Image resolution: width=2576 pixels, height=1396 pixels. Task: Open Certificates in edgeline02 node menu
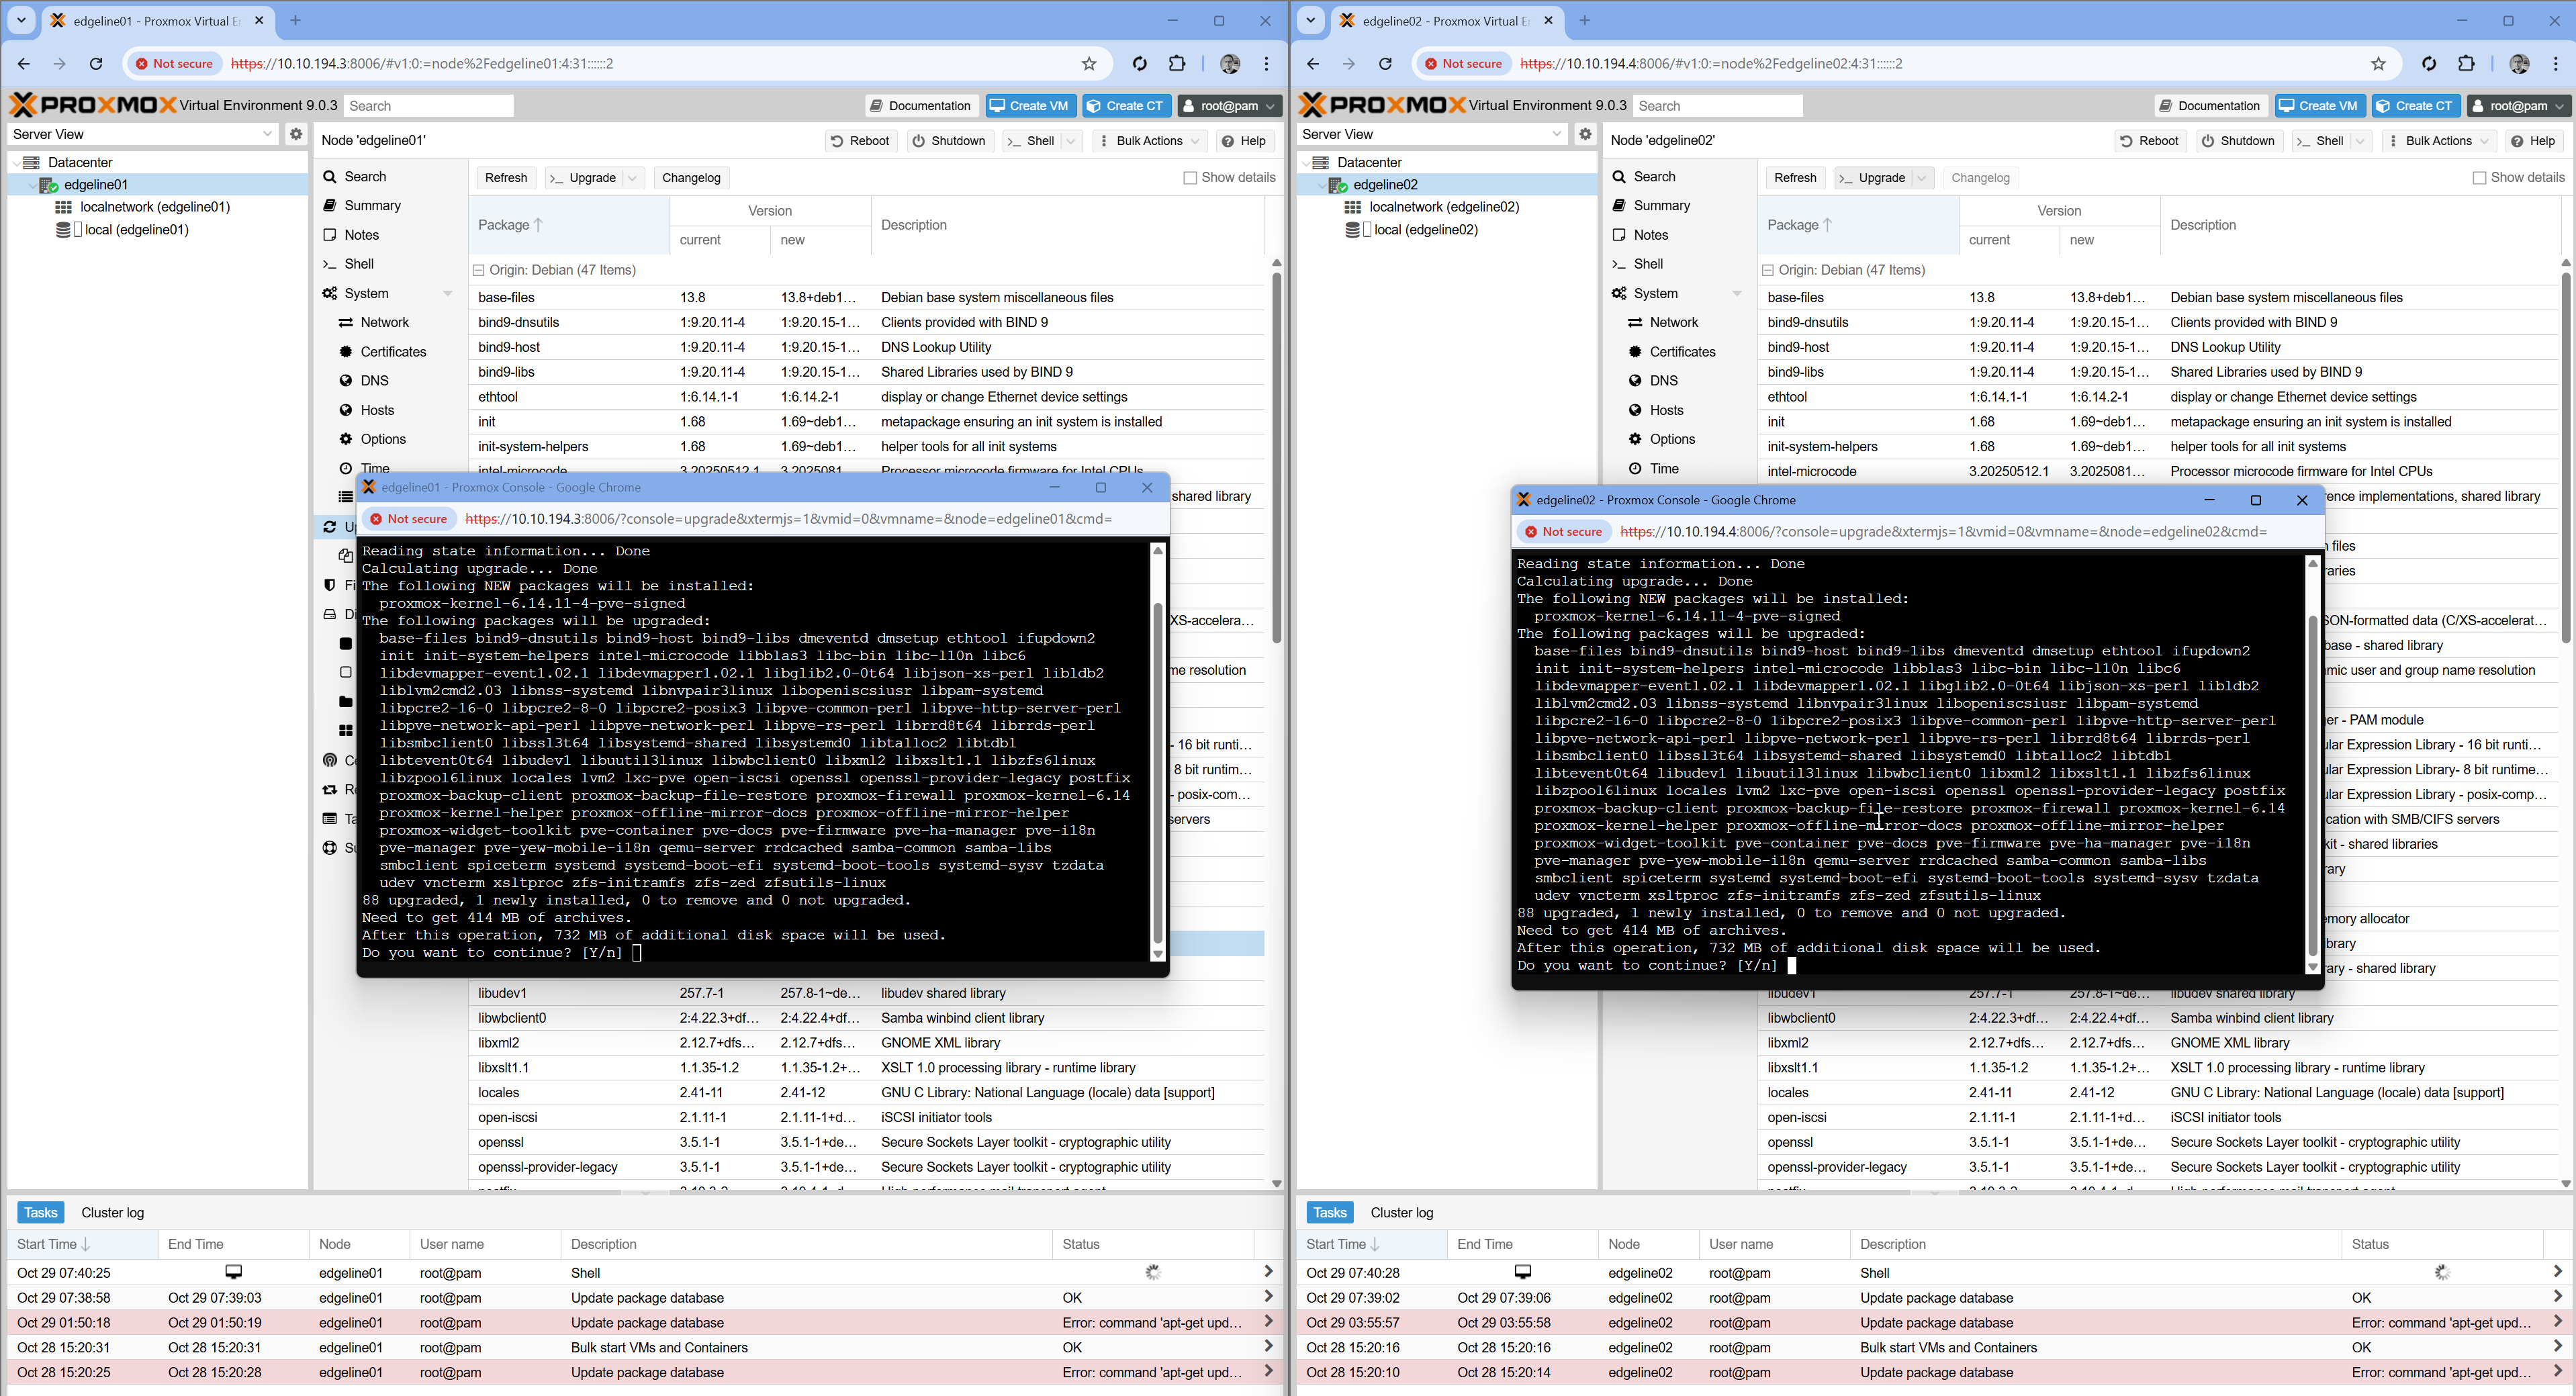tap(1682, 352)
